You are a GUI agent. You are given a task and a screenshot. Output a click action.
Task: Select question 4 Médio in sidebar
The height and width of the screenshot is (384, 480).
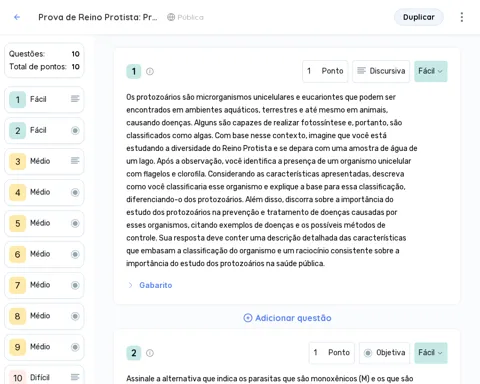[x=44, y=192]
